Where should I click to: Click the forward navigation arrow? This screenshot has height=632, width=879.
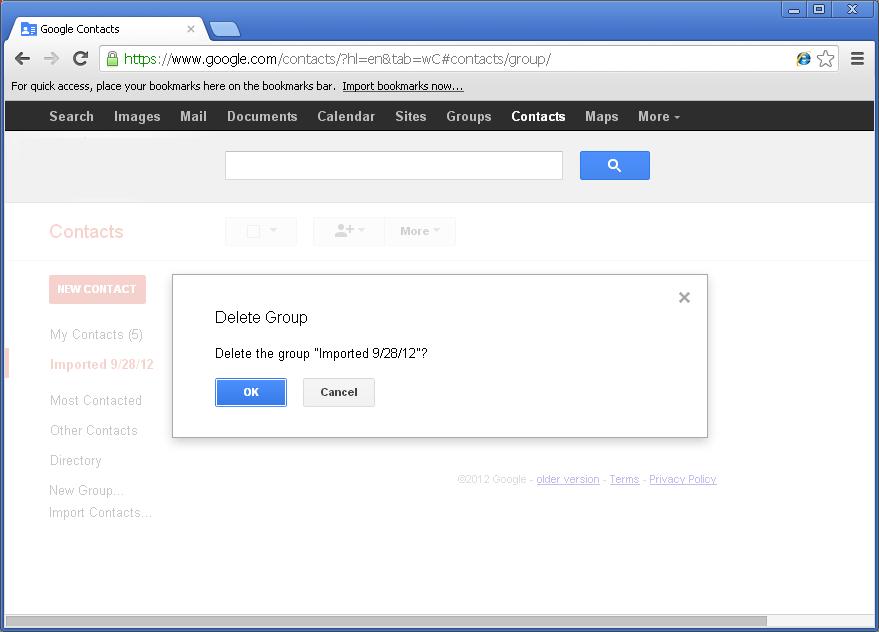click(51, 58)
